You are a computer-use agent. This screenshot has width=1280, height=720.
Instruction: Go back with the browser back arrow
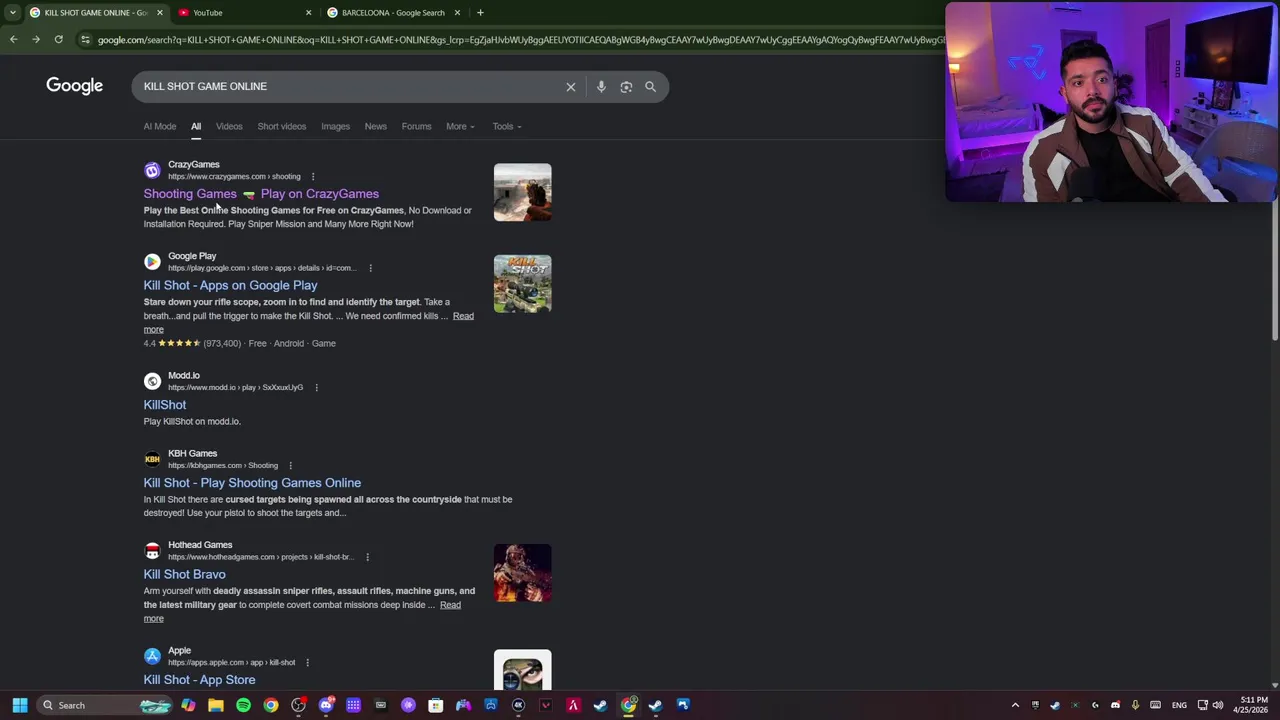click(x=13, y=40)
